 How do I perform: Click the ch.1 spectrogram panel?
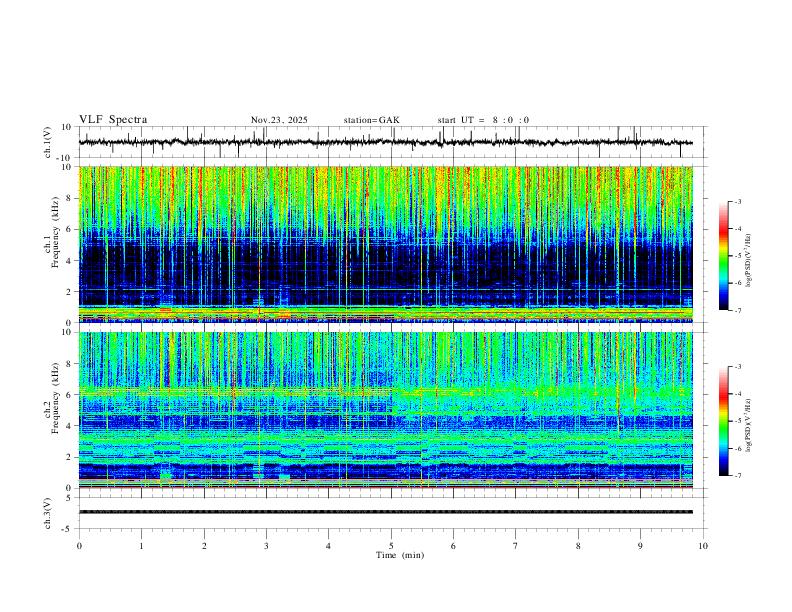pyautogui.click(x=386, y=244)
